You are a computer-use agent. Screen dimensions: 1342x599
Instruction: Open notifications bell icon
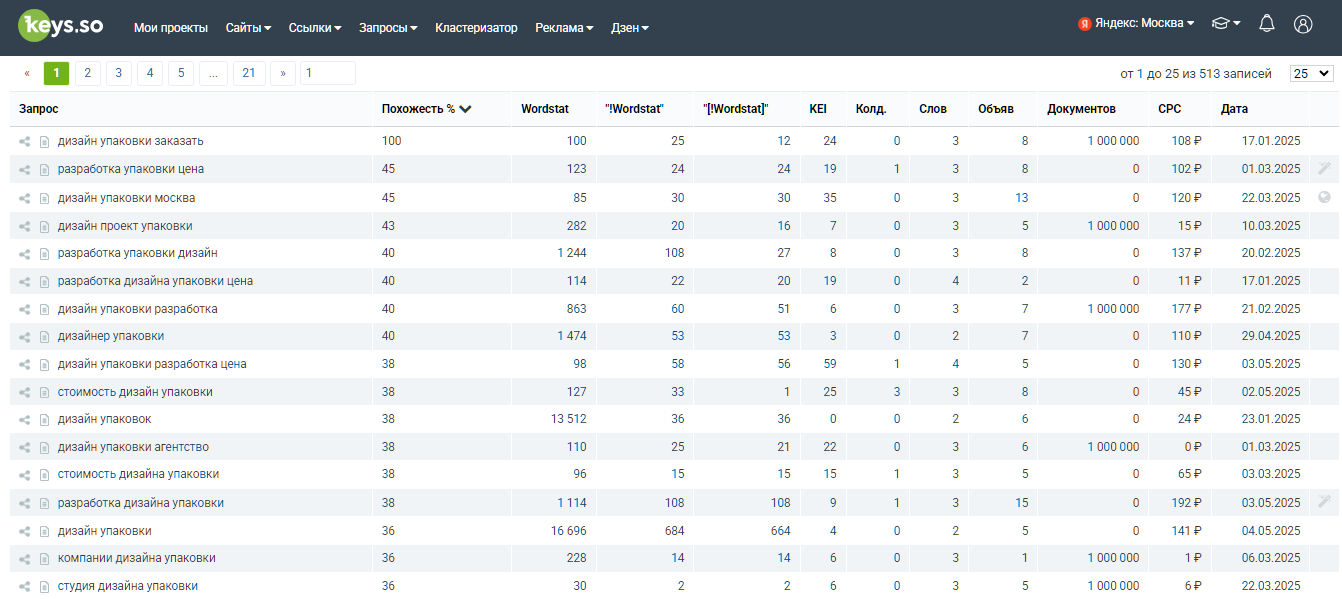coord(1267,24)
